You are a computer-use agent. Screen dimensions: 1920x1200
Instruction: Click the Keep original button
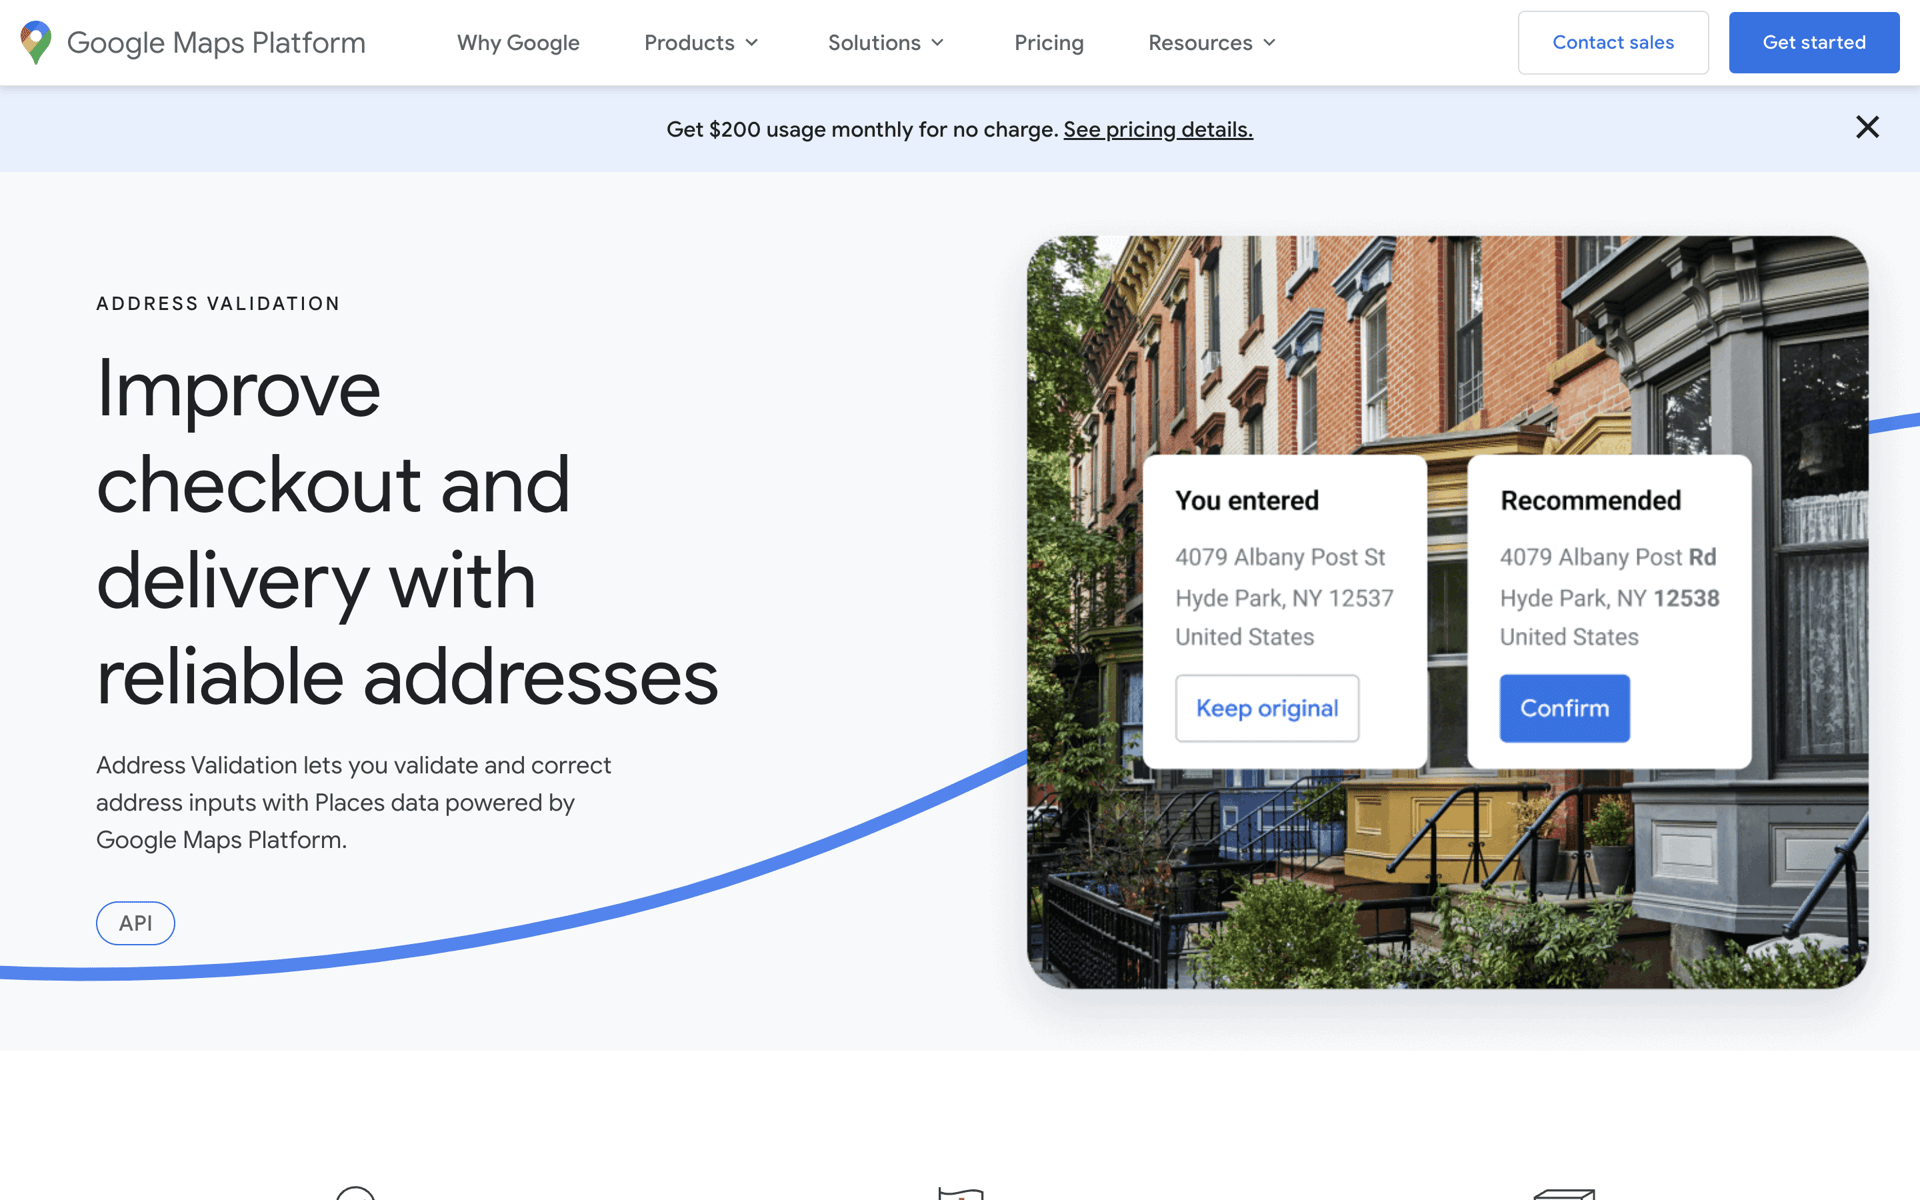point(1267,708)
